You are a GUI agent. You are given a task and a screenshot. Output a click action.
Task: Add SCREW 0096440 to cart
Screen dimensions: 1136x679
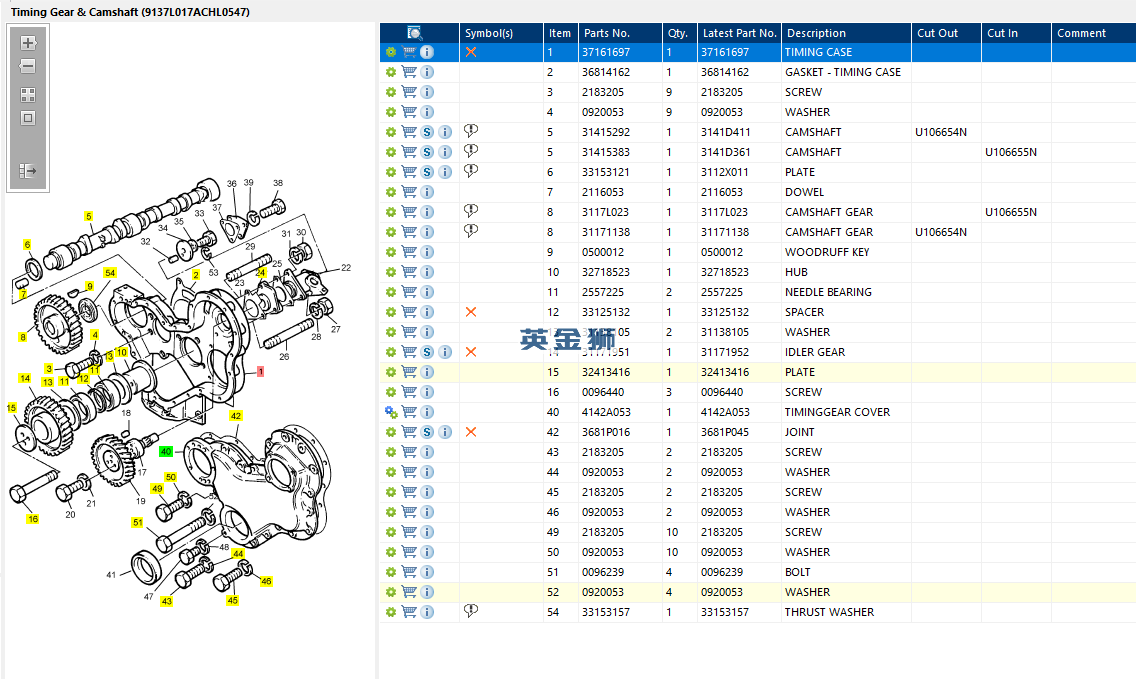click(409, 392)
